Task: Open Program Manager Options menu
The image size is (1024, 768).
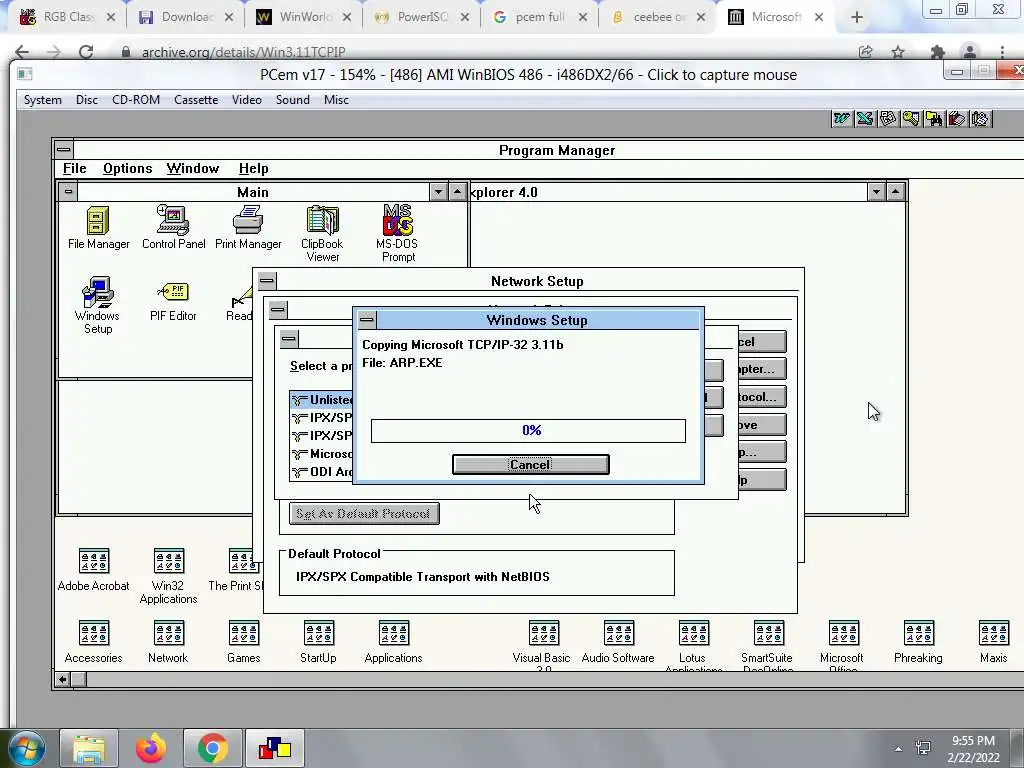Action: pos(127,168)
